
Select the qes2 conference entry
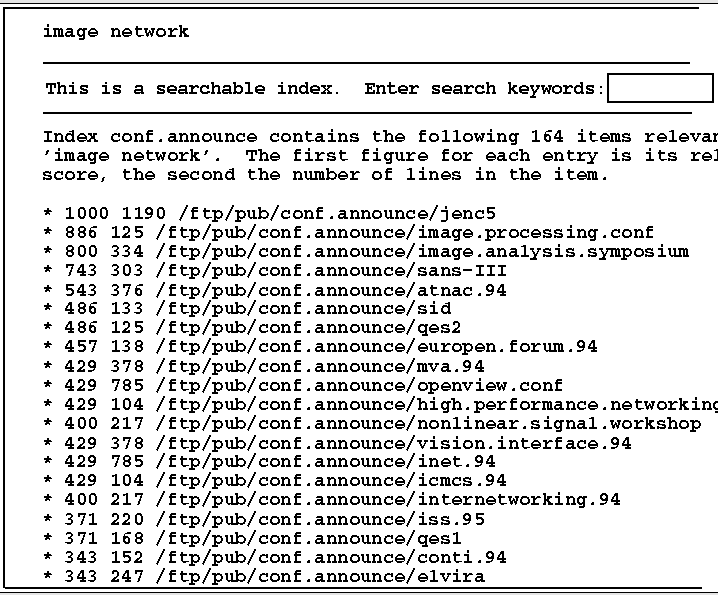(x=308, y=328)
